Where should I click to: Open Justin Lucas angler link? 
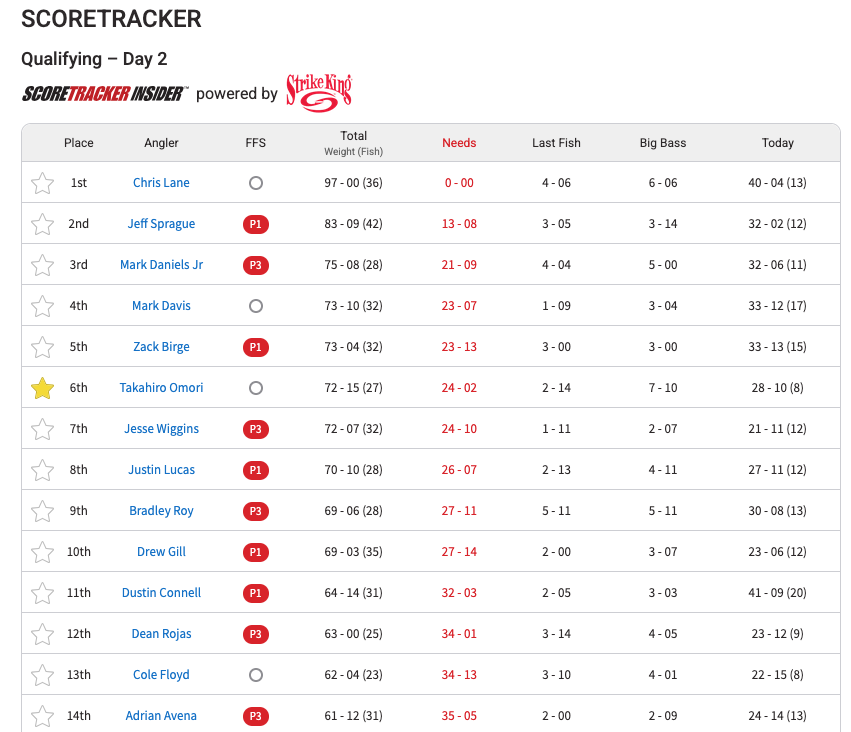point(161,469)
